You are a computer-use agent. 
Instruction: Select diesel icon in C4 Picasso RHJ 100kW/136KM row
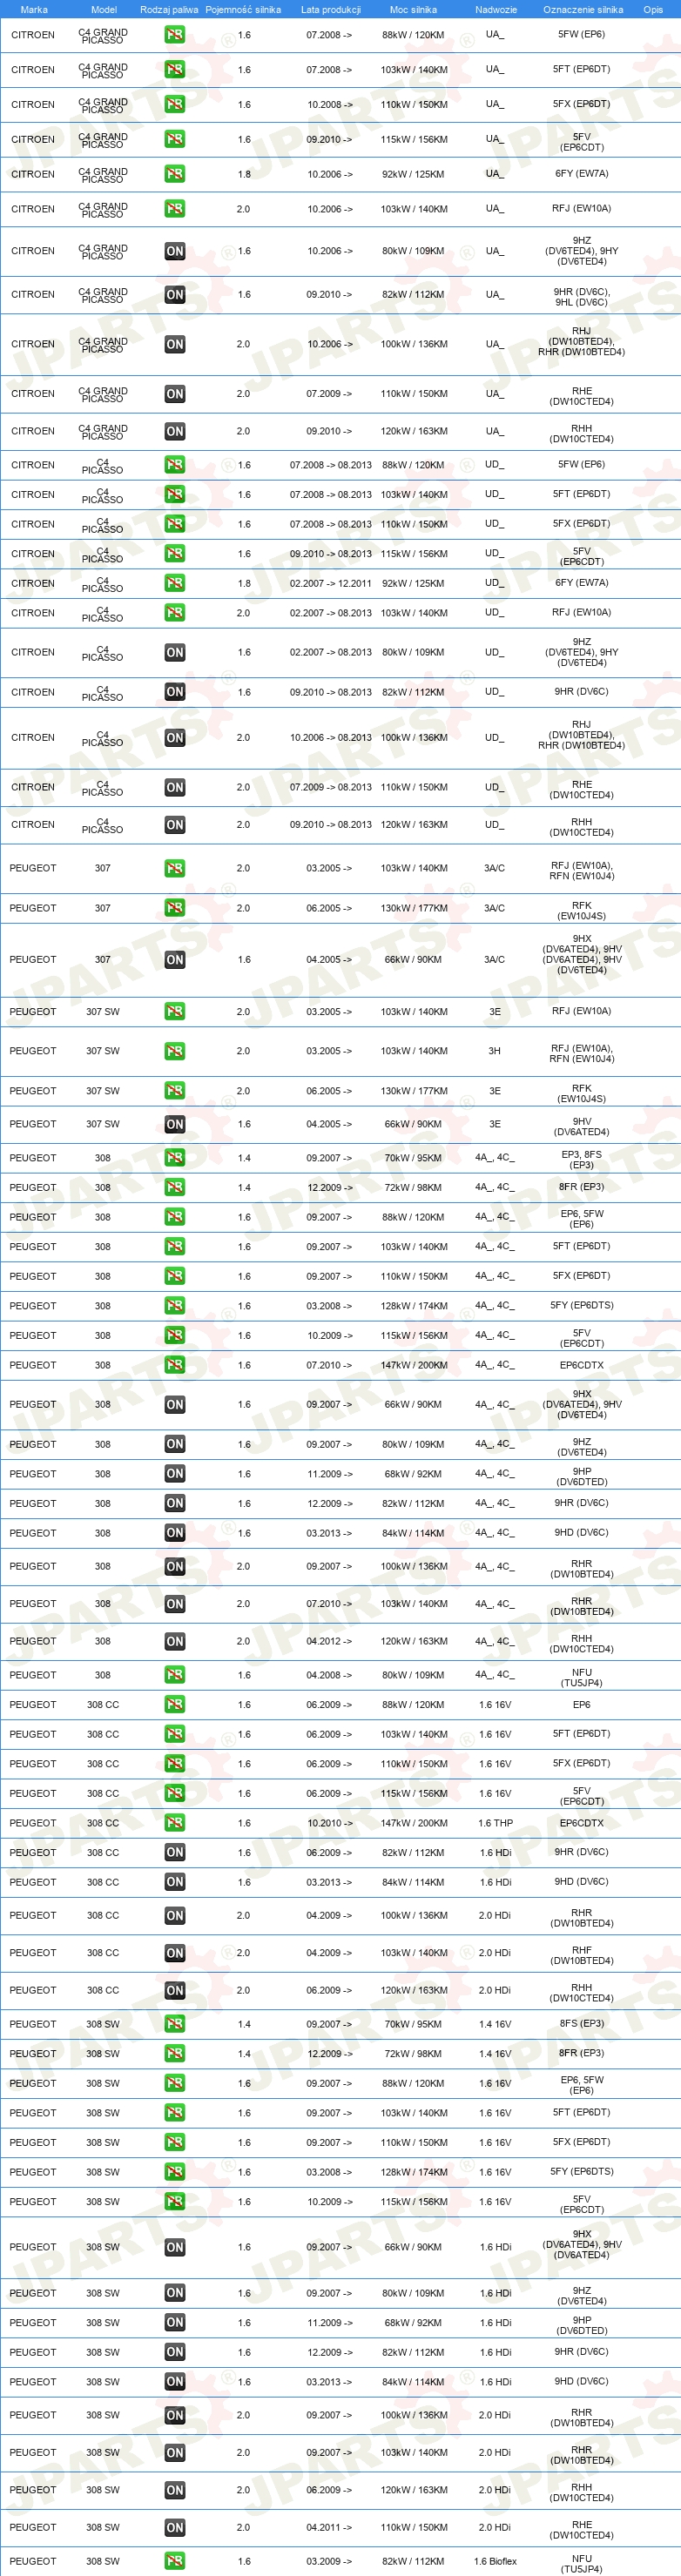(174, 738)
